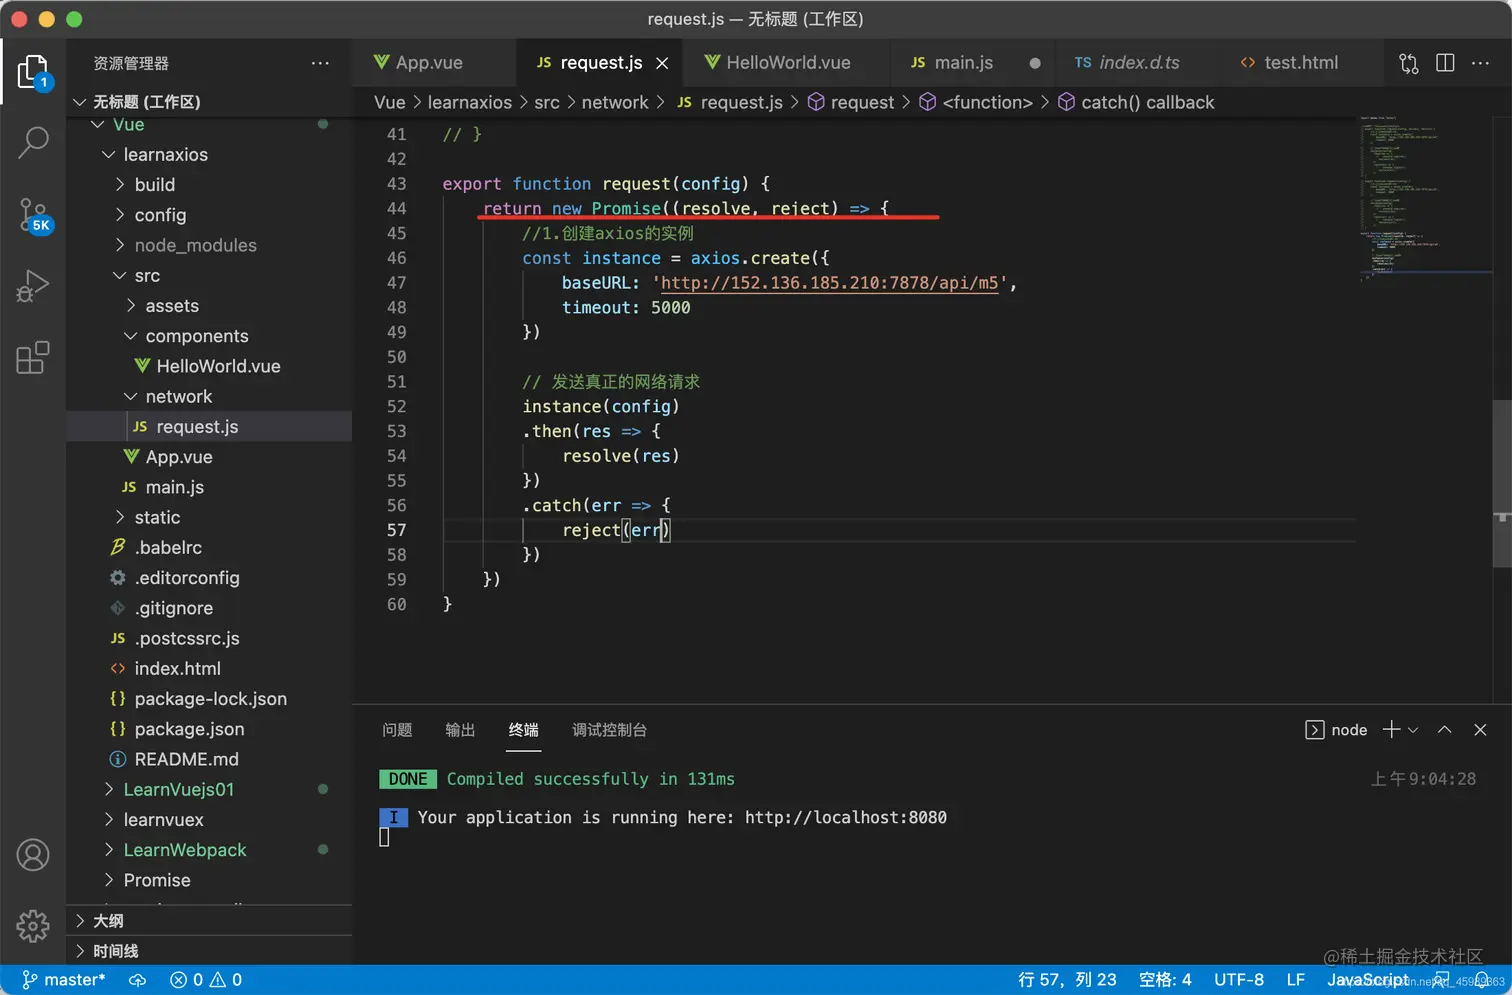Switch to the 问题 problems panel tab

(397, 730)
